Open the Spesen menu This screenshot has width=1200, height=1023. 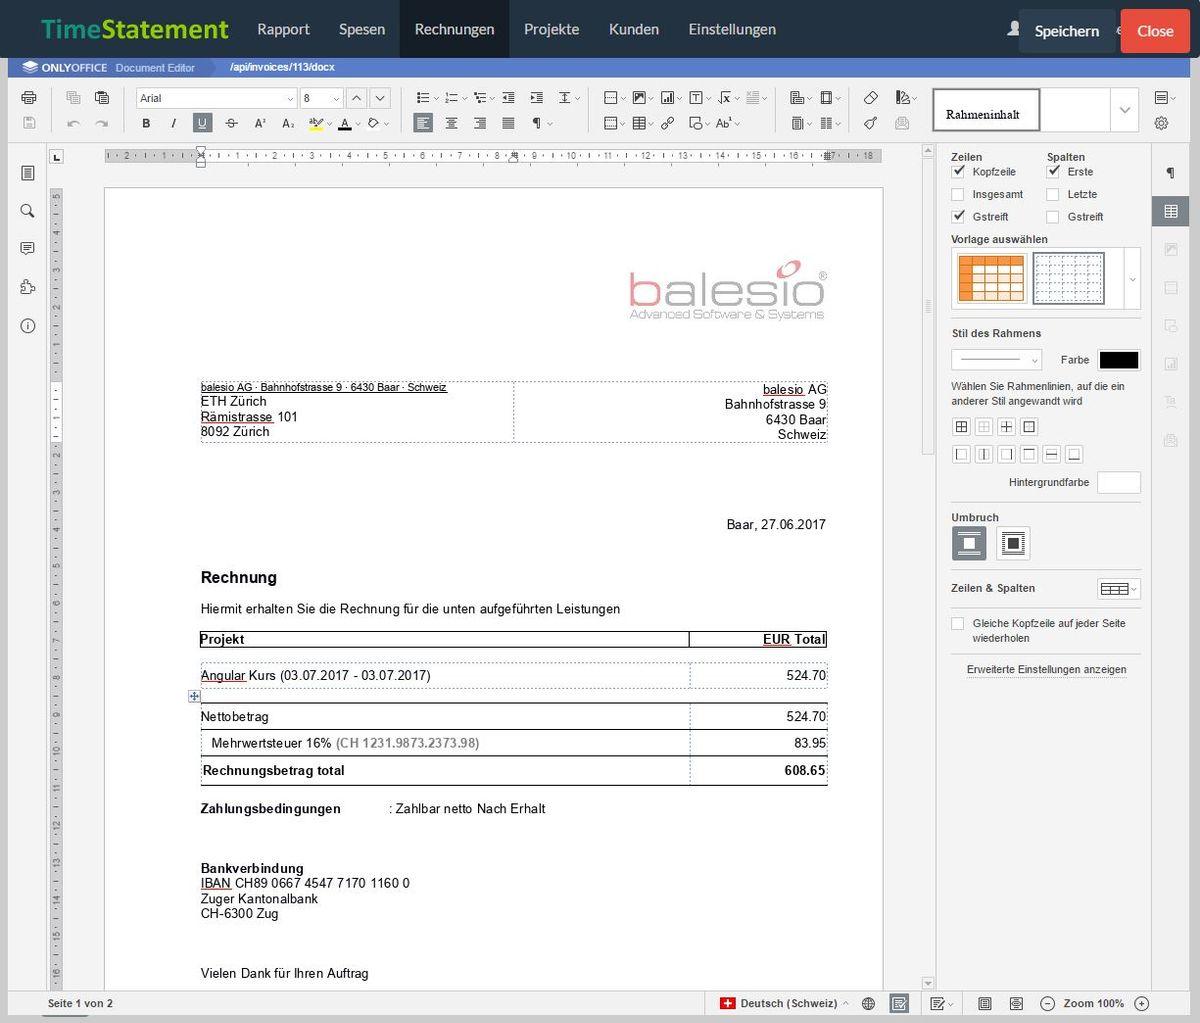(x=362, y=29)
